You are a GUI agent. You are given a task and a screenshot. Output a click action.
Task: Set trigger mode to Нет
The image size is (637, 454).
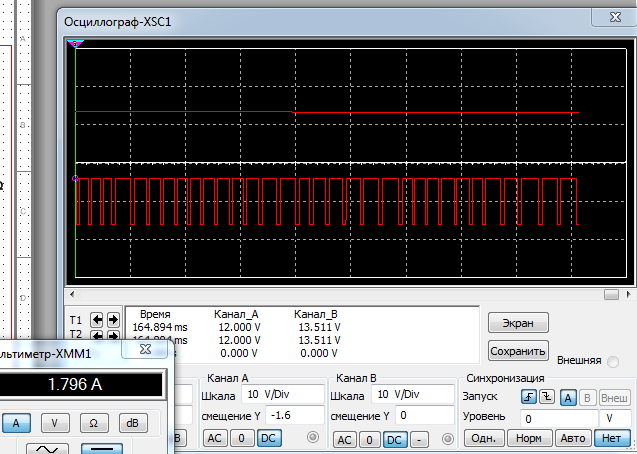(611, 438)
